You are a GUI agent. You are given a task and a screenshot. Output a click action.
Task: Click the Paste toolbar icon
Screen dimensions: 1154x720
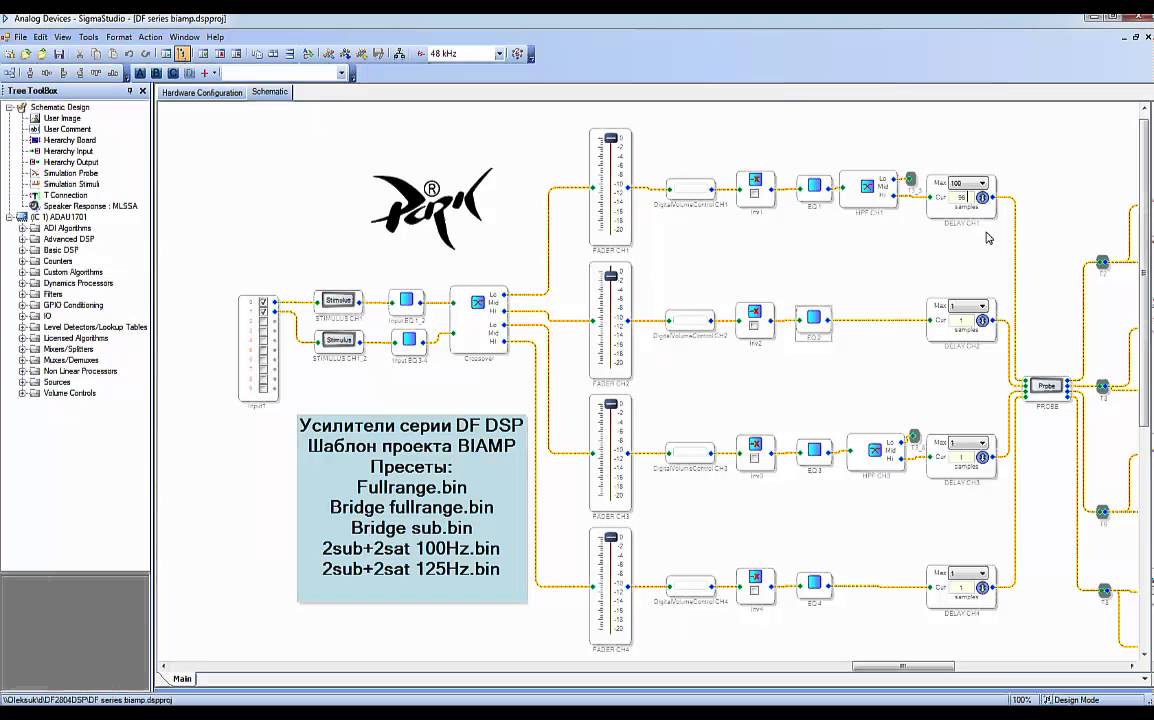coord(113,54)
